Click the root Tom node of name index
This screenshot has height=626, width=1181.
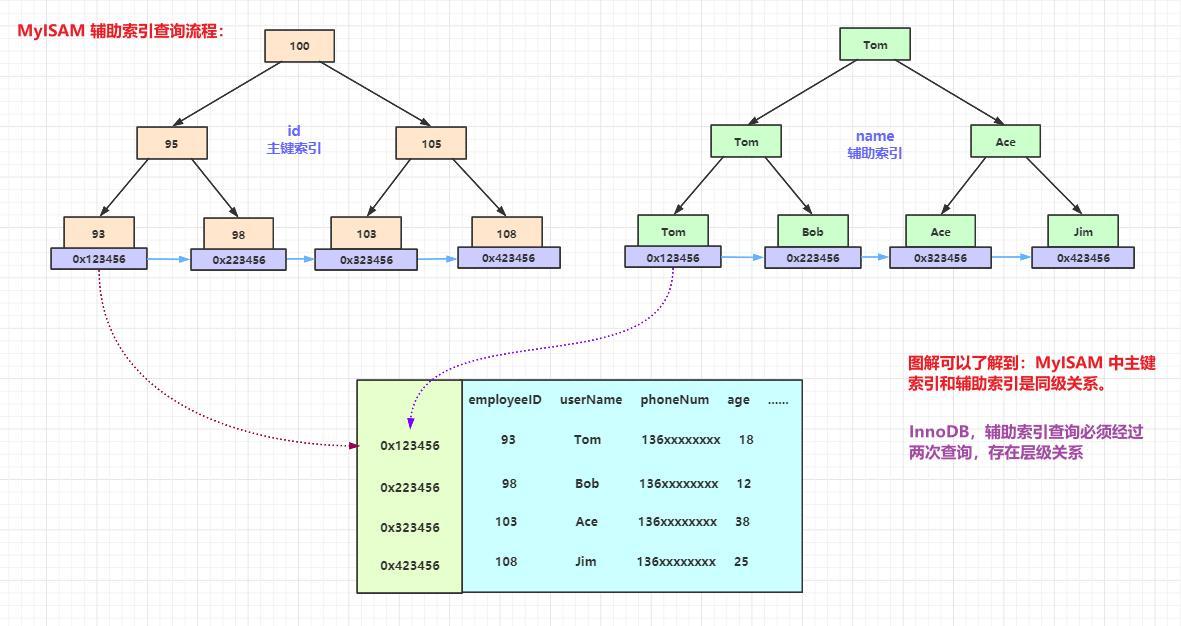[874, 44]
